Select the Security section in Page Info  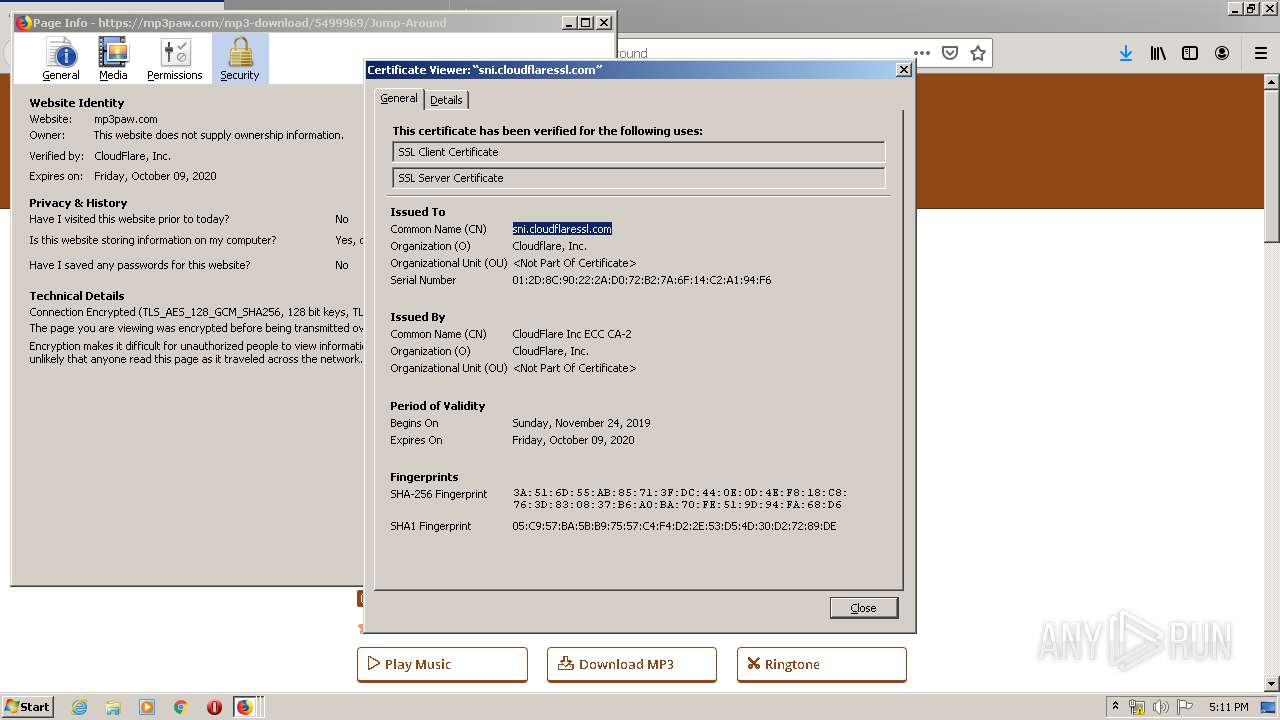coord(240,59)
